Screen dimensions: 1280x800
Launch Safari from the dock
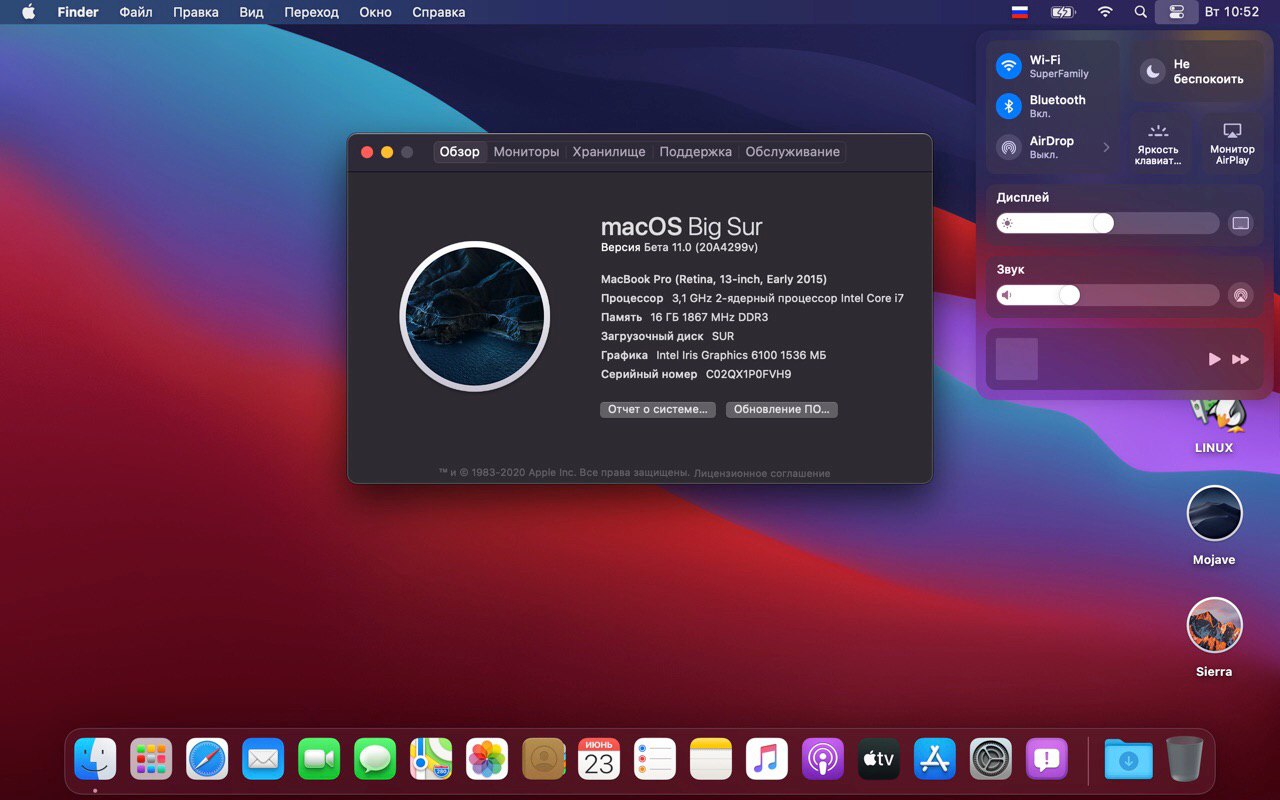(207, 760)
